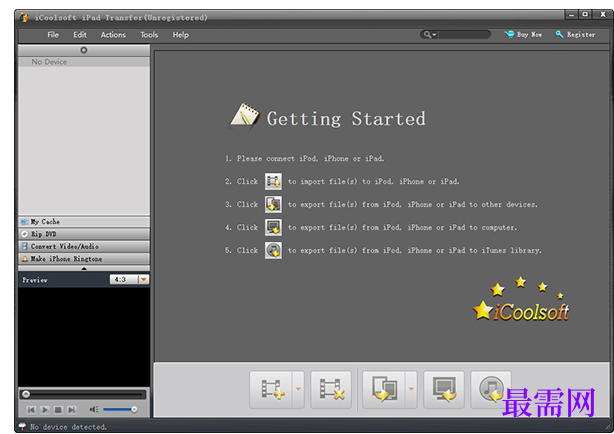Open the Edit menu
This screenshot has width=614, height=434.
[x=79, y=35]
